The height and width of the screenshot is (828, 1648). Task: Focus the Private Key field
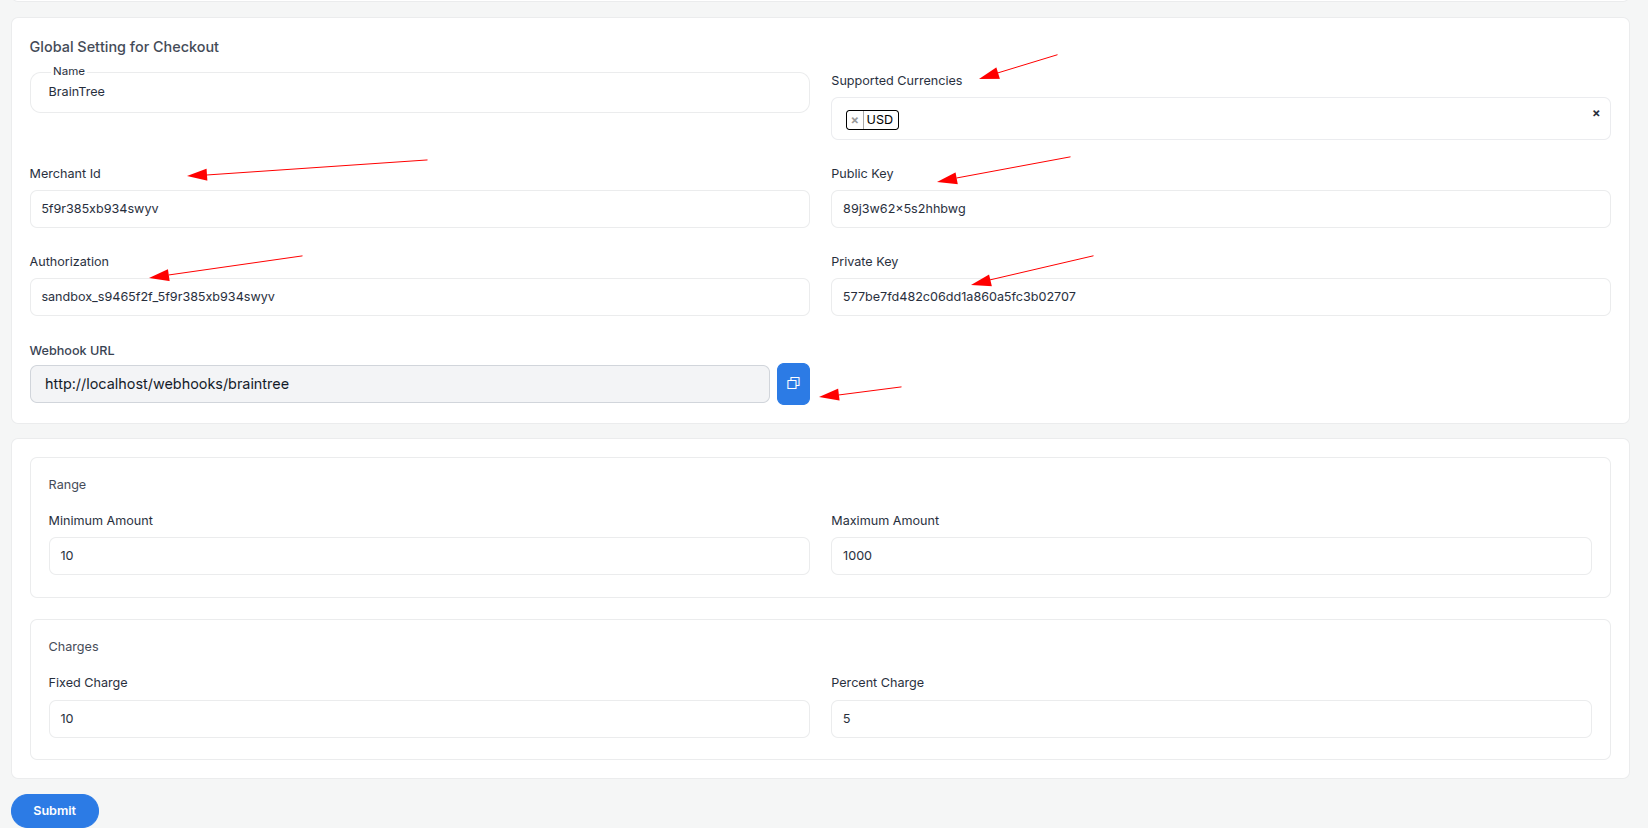[1220, 297]
